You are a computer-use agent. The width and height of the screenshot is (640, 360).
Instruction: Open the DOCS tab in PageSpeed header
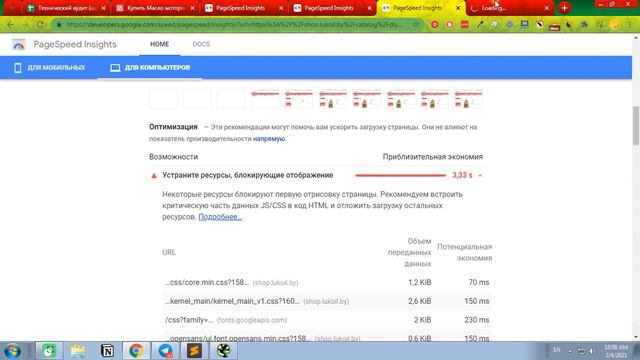click(201, 44)
